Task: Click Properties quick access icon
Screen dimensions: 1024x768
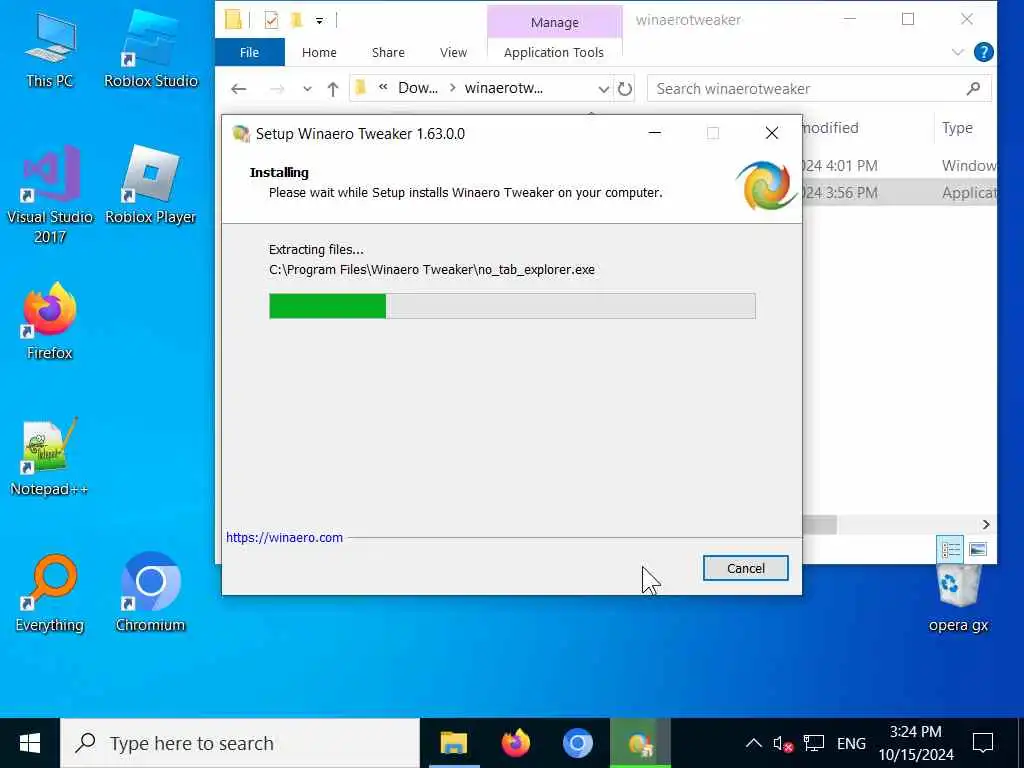Action: [271, 21]
